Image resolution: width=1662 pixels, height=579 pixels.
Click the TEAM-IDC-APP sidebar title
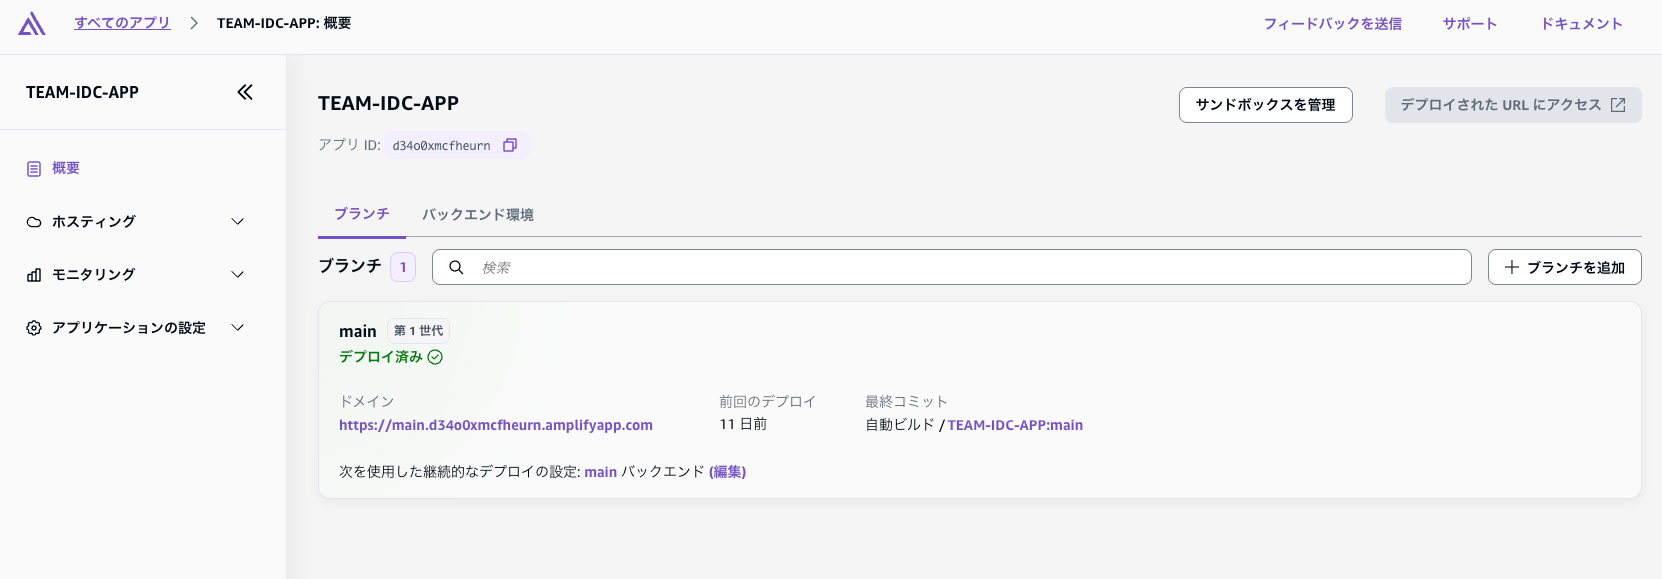[82, 92]
